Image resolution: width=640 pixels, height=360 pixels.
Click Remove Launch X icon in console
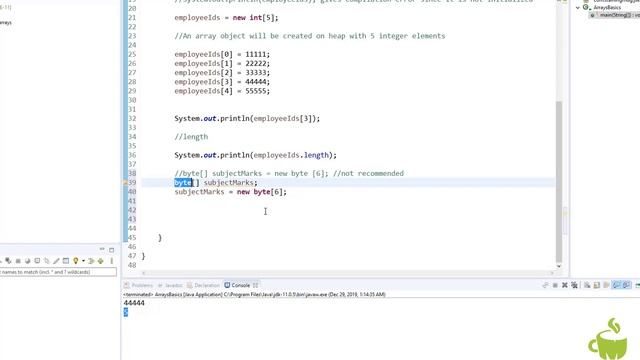tap(565, 285)
